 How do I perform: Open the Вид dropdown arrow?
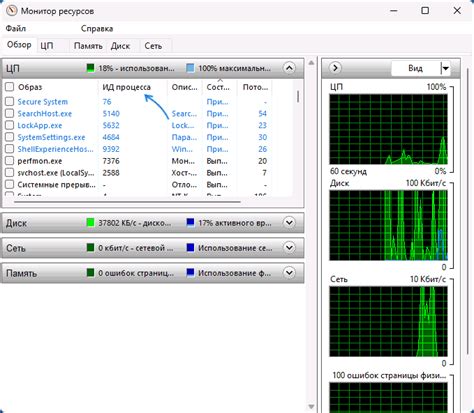coord(445,68)
